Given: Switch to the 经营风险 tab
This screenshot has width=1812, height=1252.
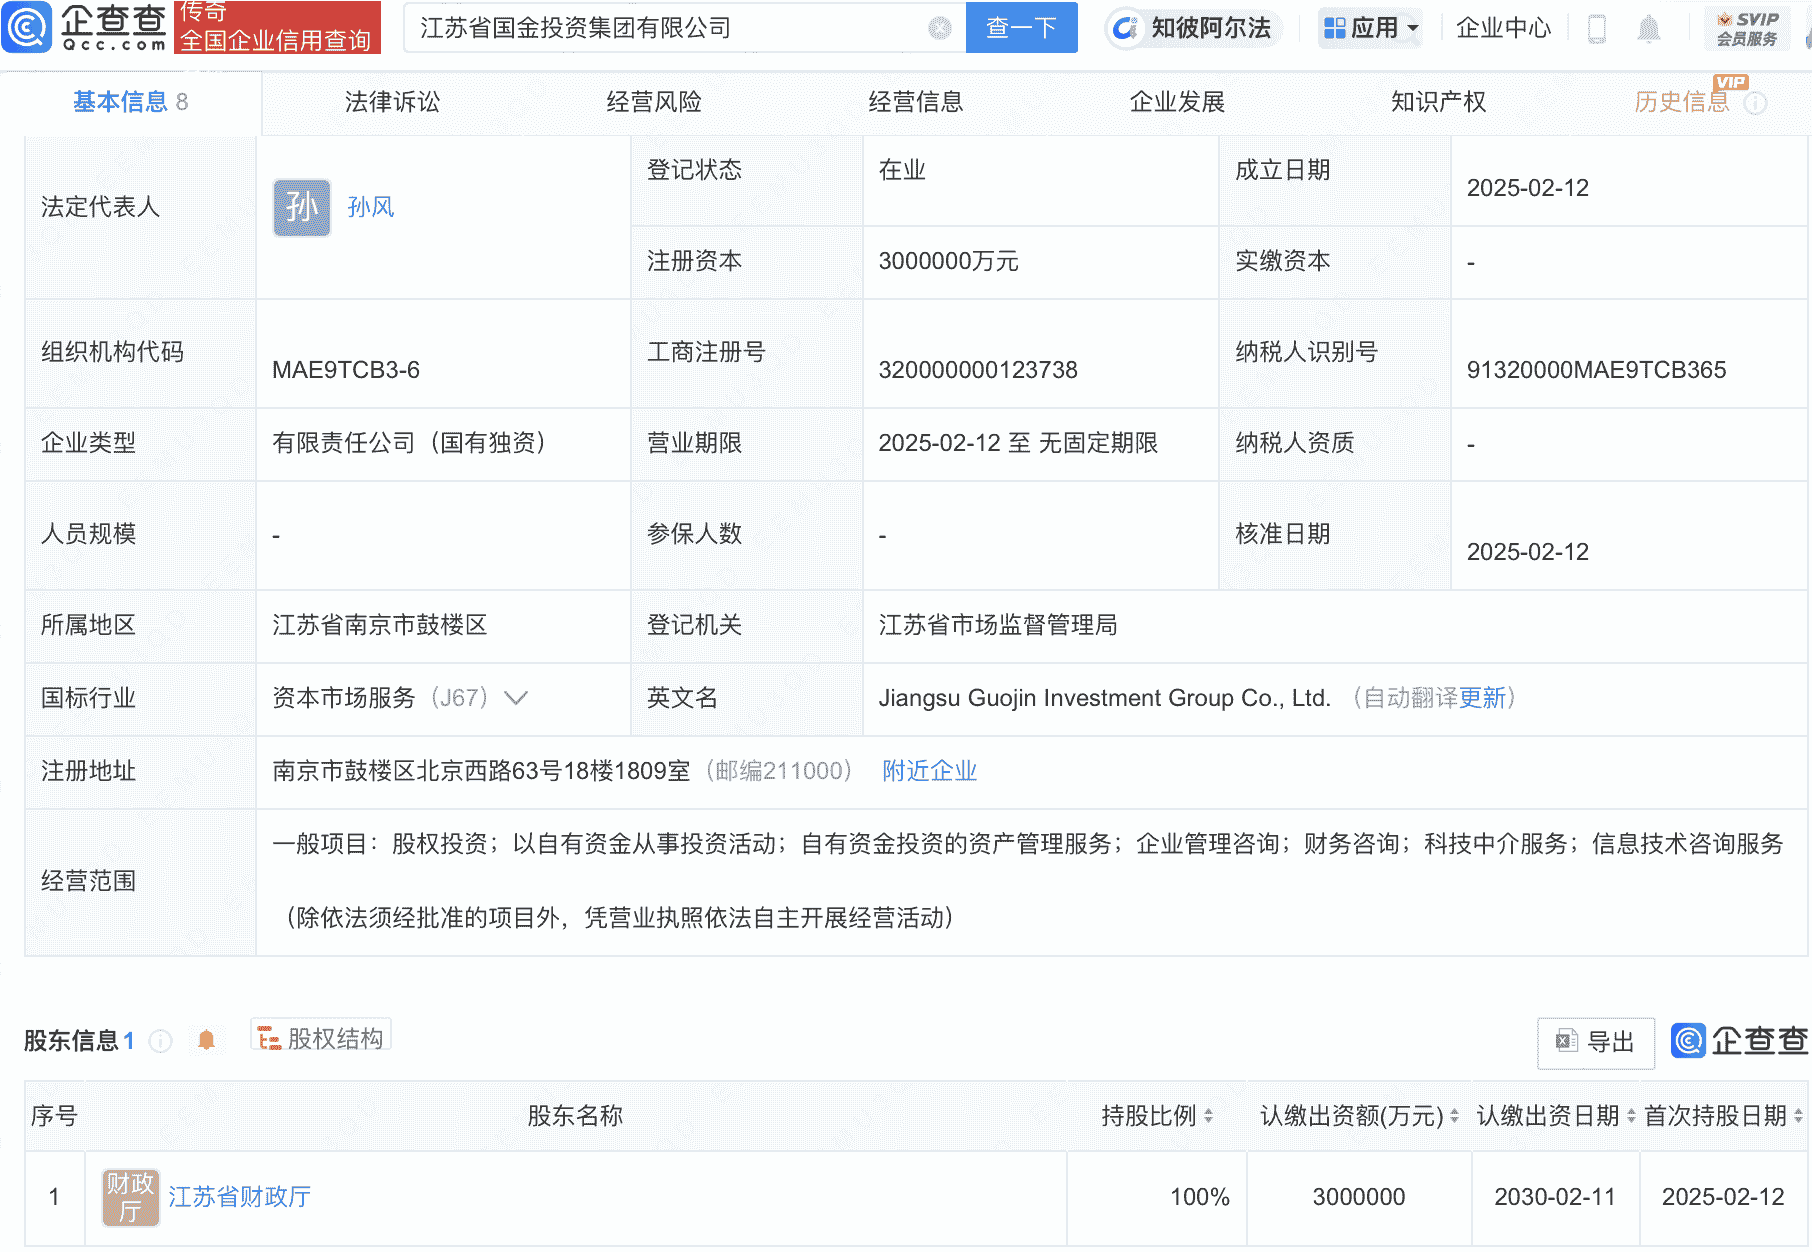Looking at the screenshot, I should pos(654,102).
